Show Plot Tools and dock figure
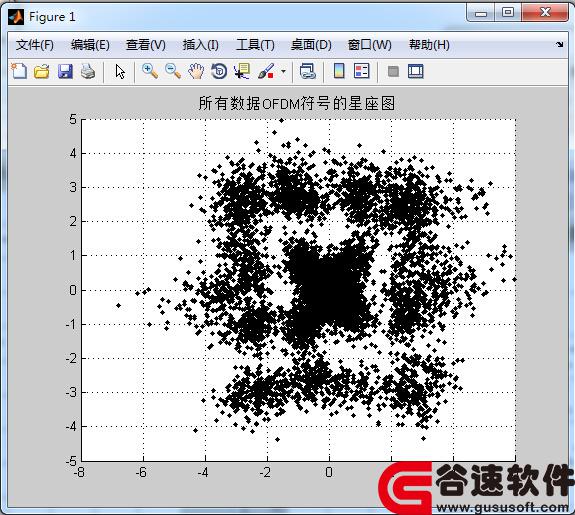Image resolution: width=575 pixels, height=515 pixels. tap(415, 71)
